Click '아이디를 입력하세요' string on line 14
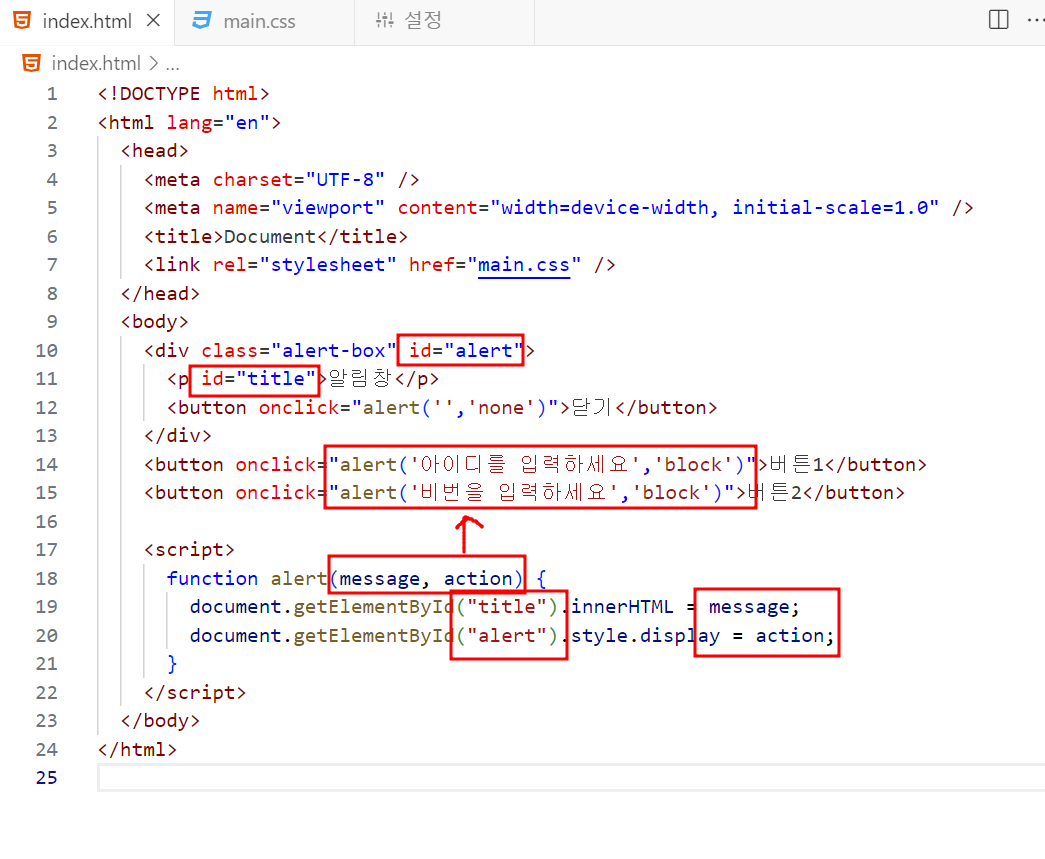 [526, 464]
